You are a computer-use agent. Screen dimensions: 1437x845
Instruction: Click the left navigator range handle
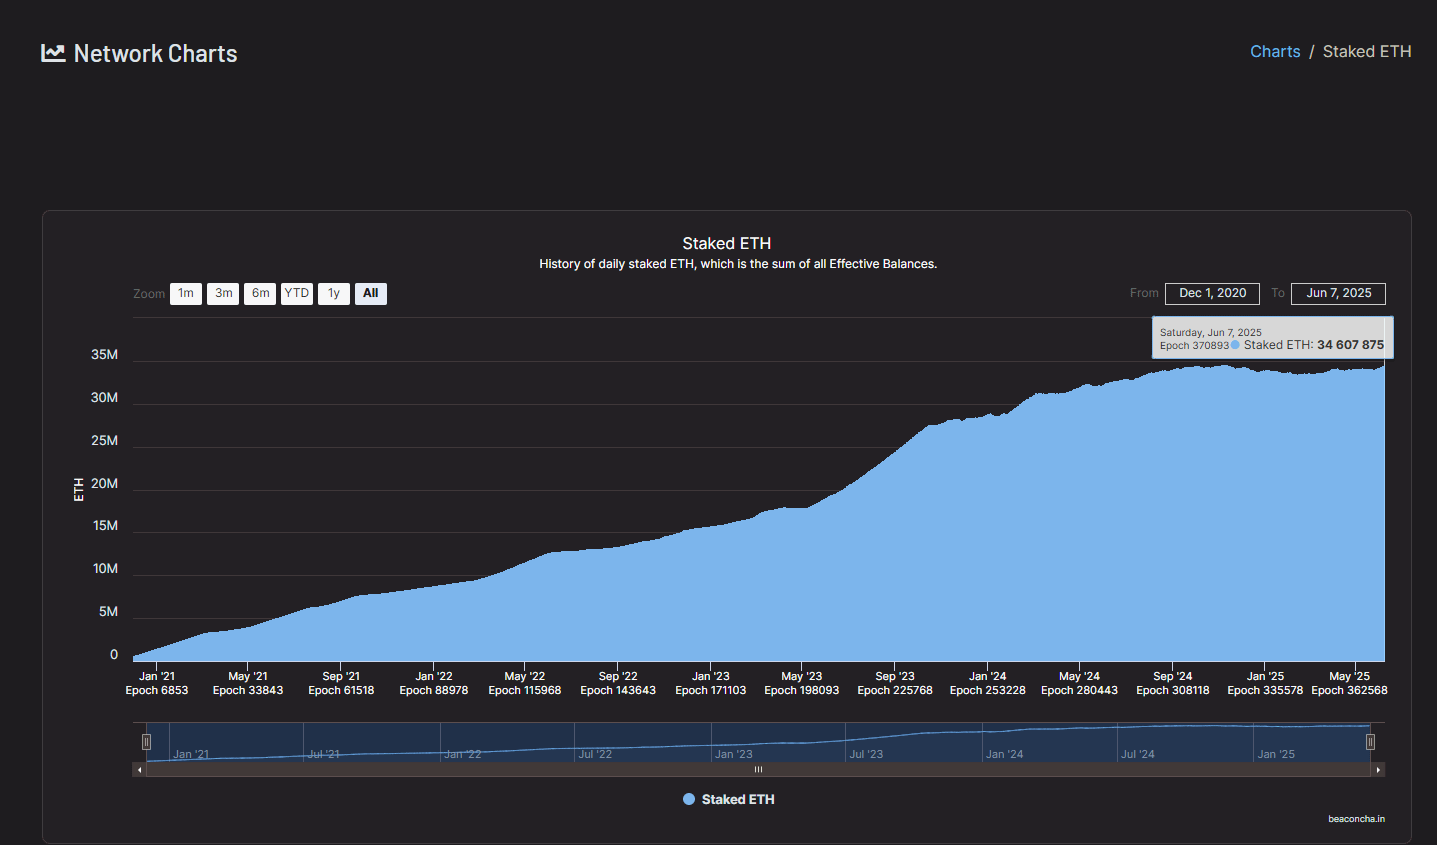click(146, 742)
